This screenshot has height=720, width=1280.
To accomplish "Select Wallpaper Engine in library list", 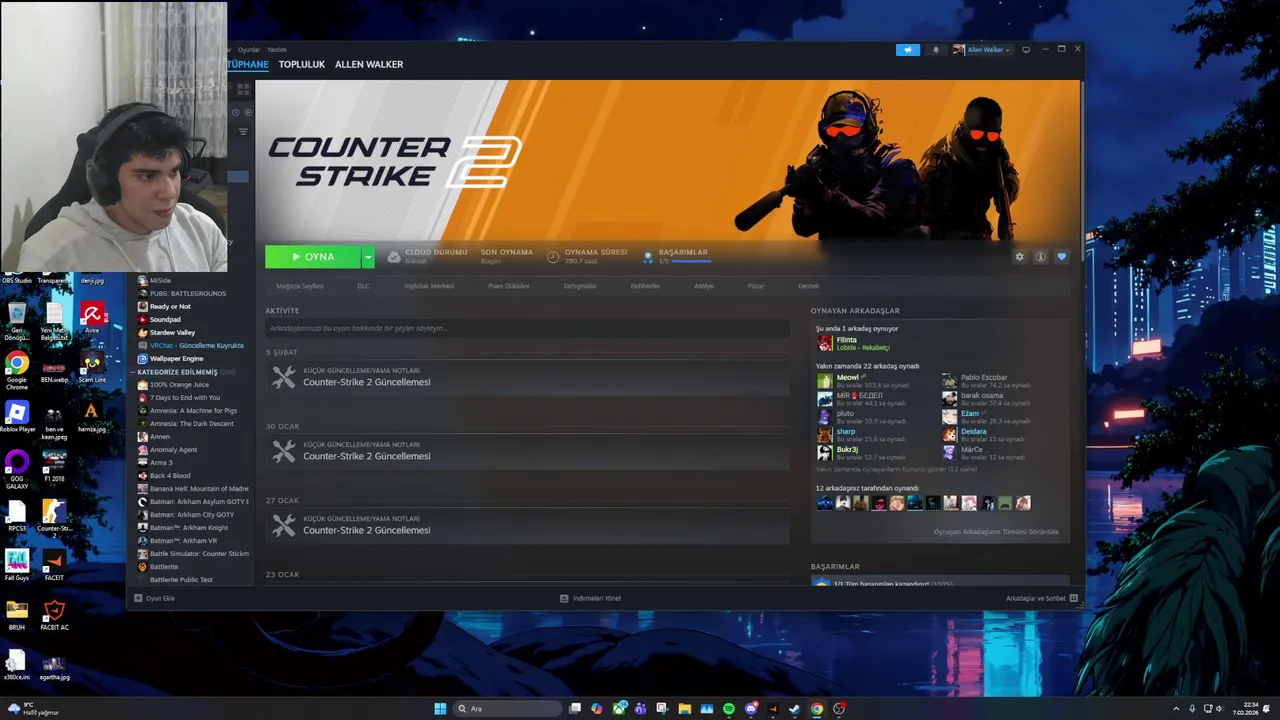I will (x=177, y=359).
